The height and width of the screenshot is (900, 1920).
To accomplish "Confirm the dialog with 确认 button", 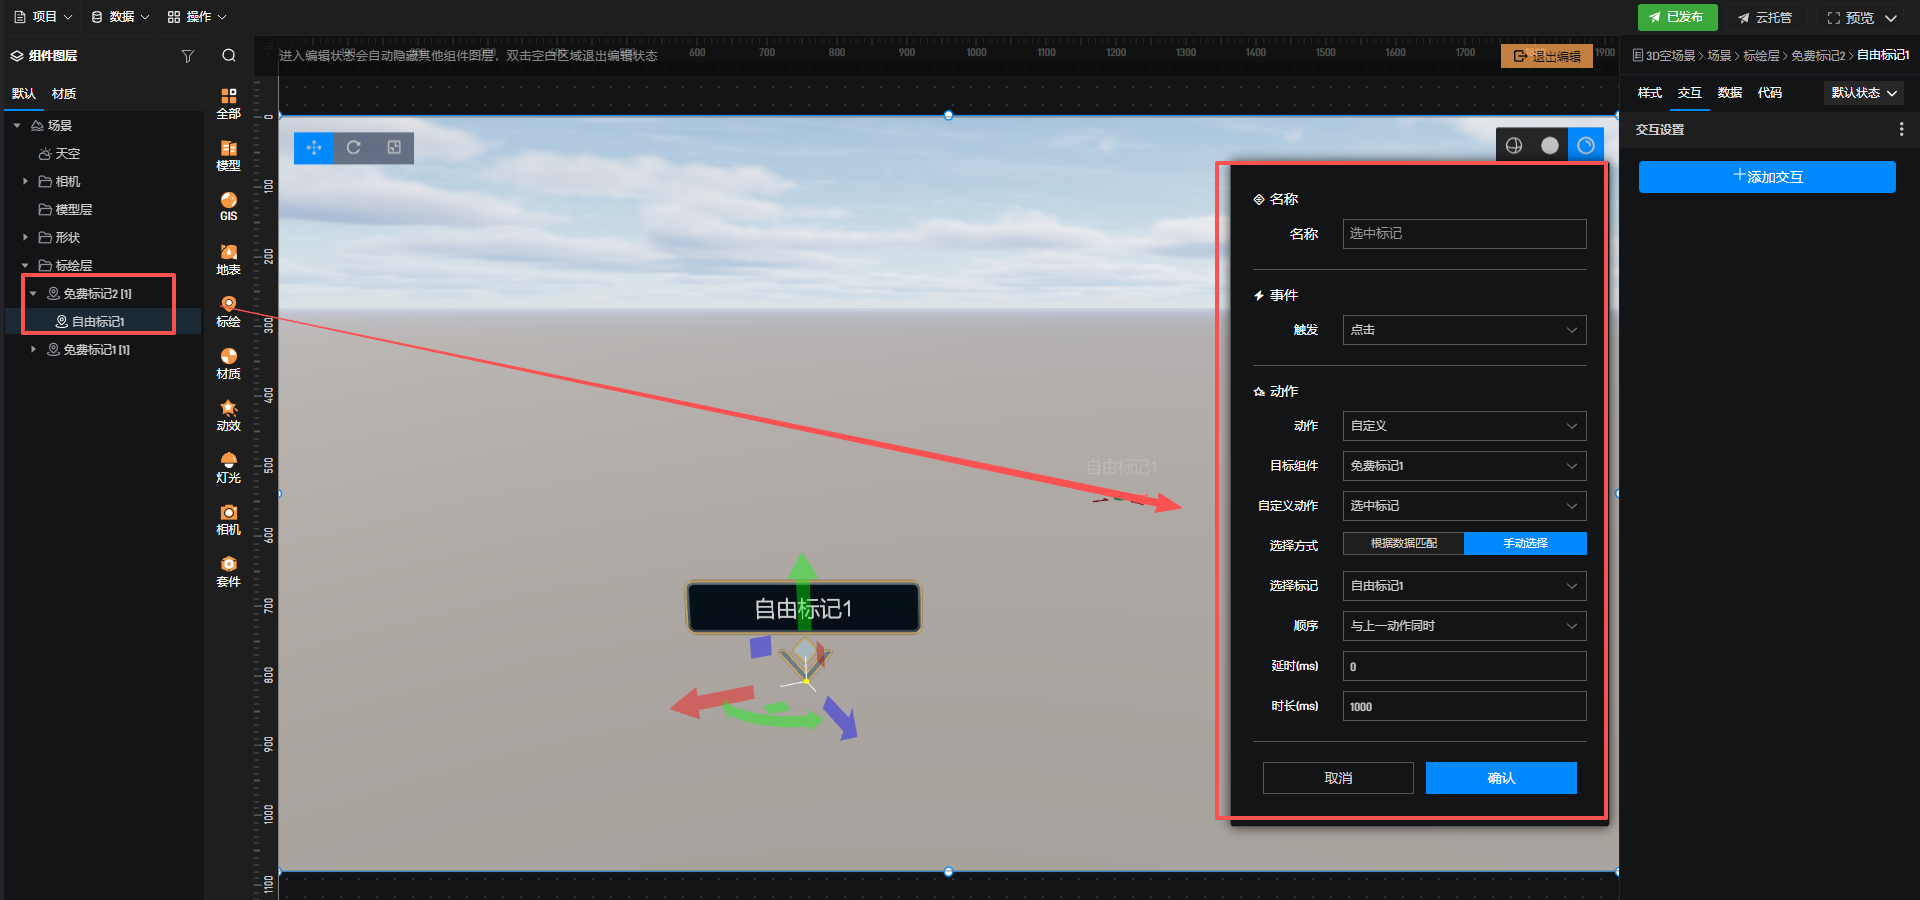I will coord(1501,778).
